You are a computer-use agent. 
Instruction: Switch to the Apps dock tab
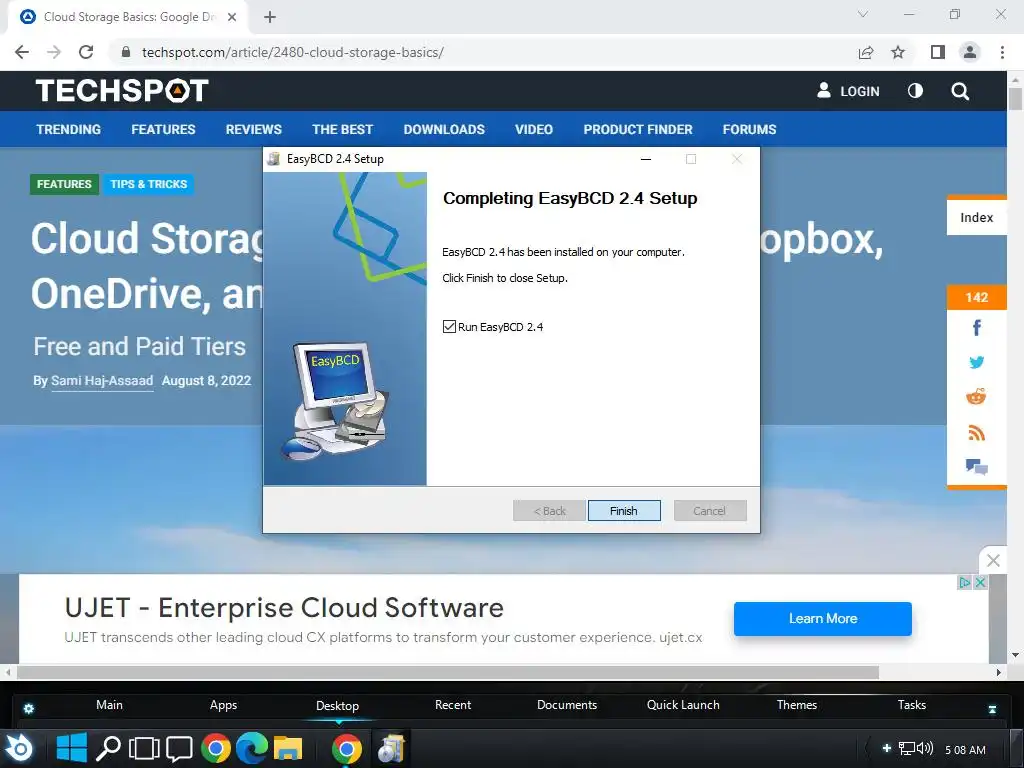[223, 705]
